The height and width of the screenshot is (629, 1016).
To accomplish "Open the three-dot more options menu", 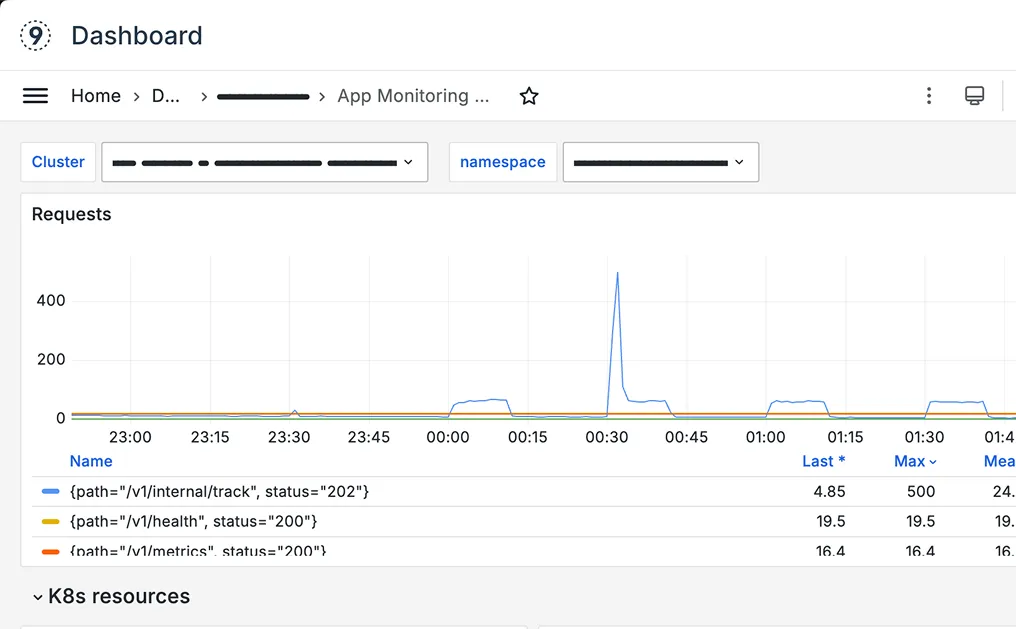I will (929, 96).
